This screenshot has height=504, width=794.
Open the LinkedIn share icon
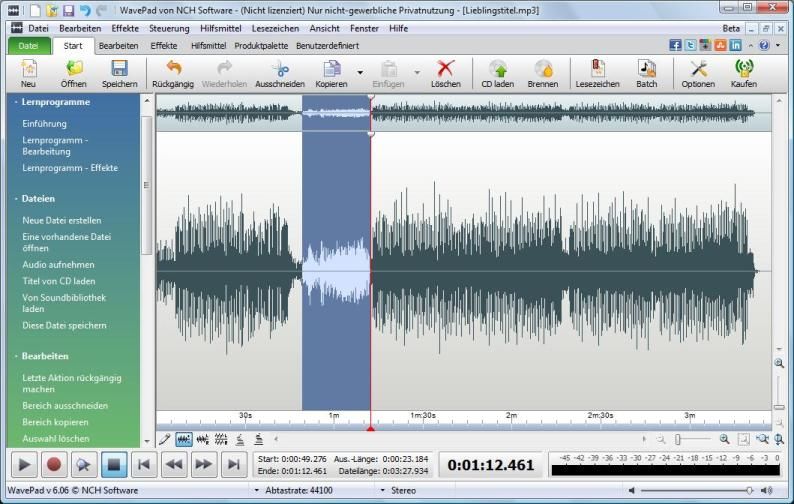735,45
